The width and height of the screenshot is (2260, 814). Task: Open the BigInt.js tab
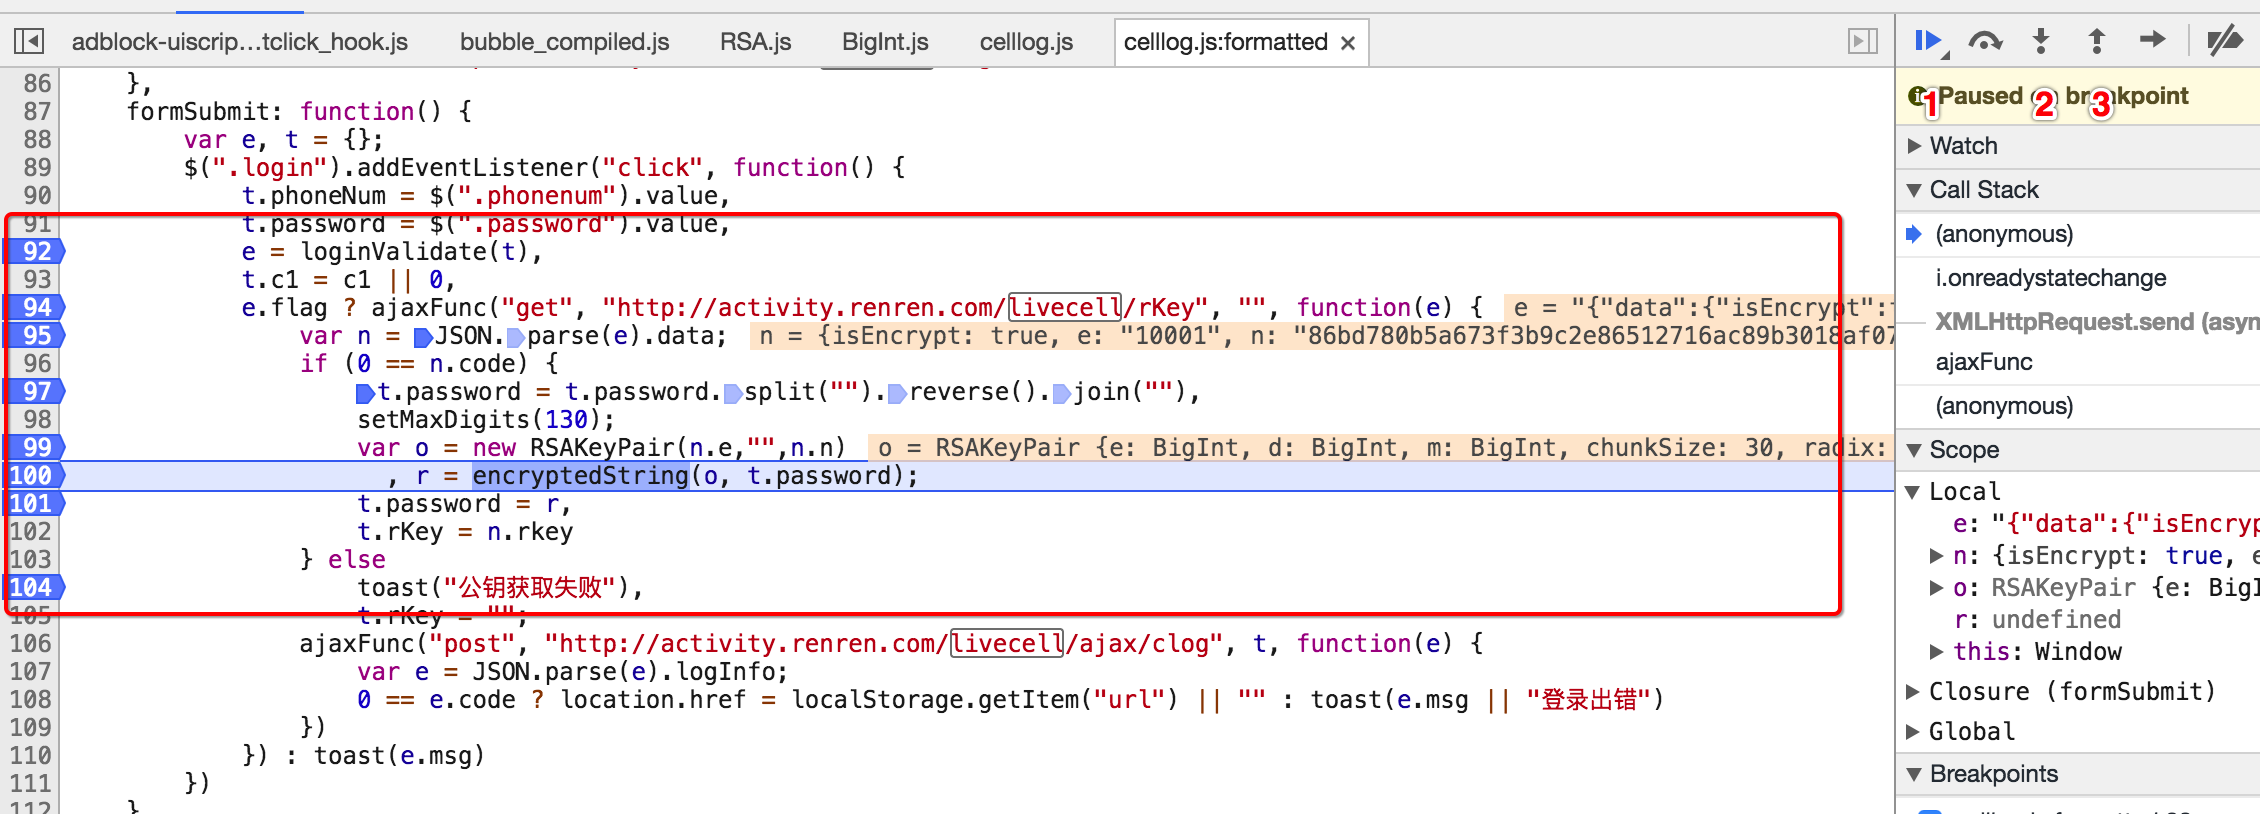[885, 42]
